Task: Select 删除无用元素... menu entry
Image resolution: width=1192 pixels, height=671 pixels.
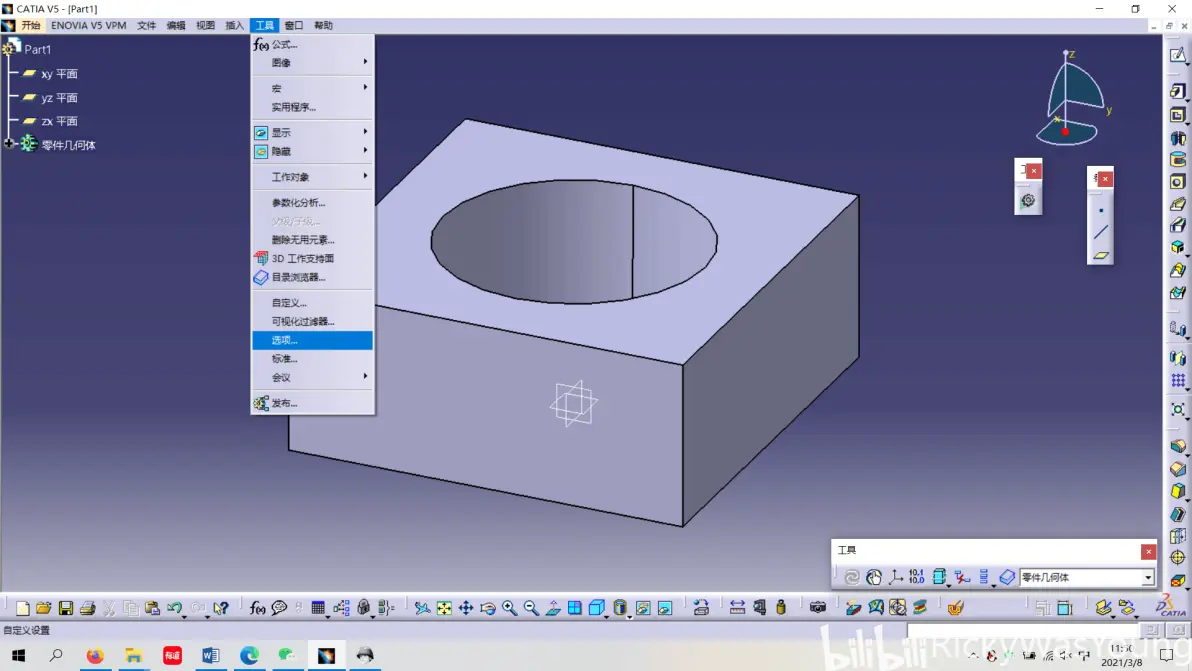Action: tap(312, 239)
